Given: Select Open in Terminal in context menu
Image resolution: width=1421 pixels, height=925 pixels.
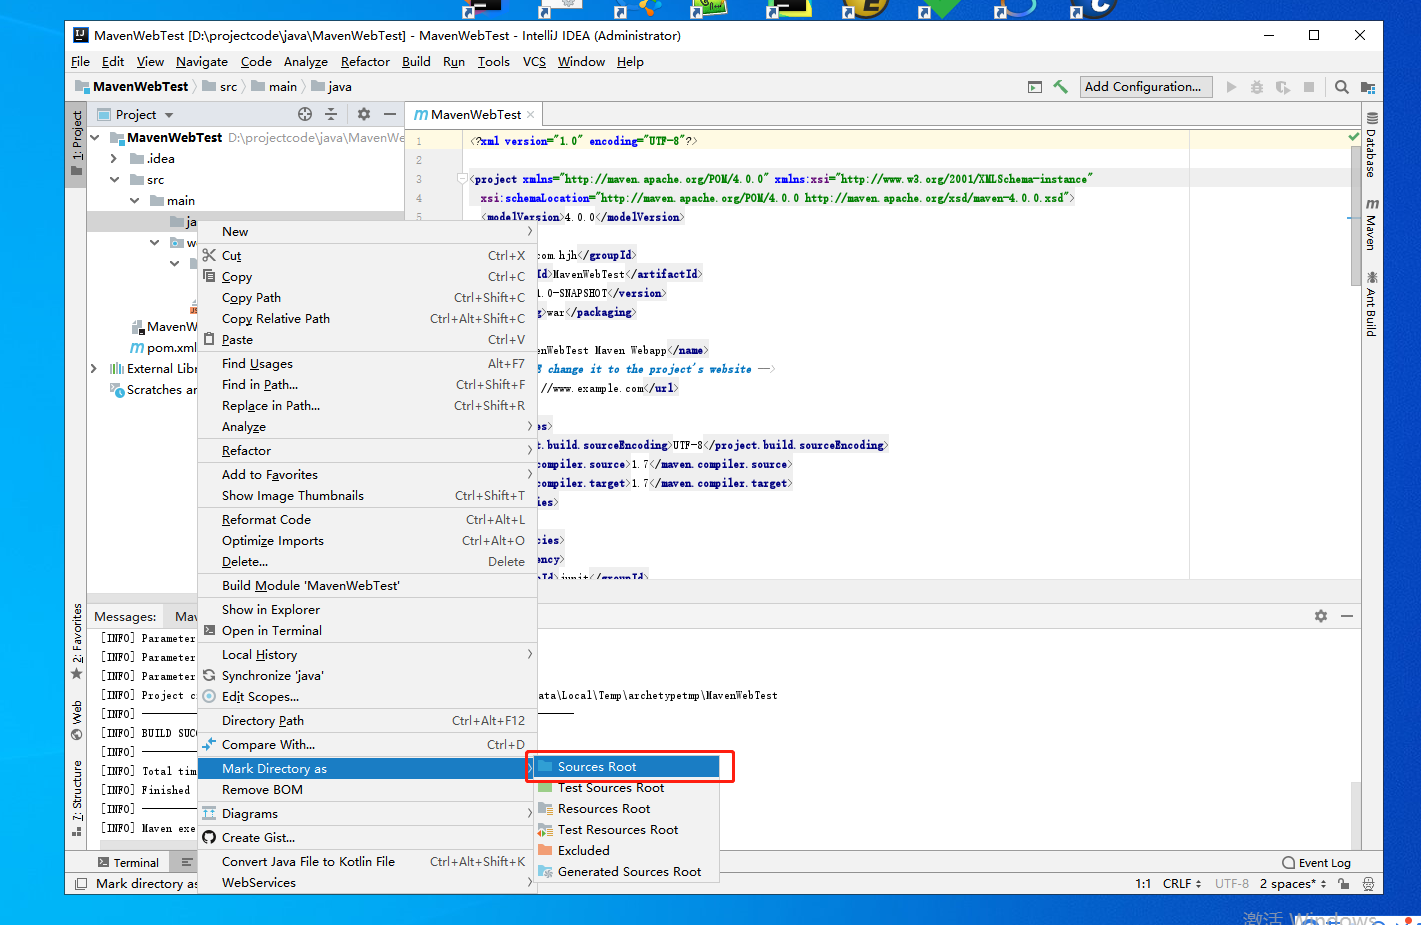Looking at the screenshot, I should pos(367,631).
